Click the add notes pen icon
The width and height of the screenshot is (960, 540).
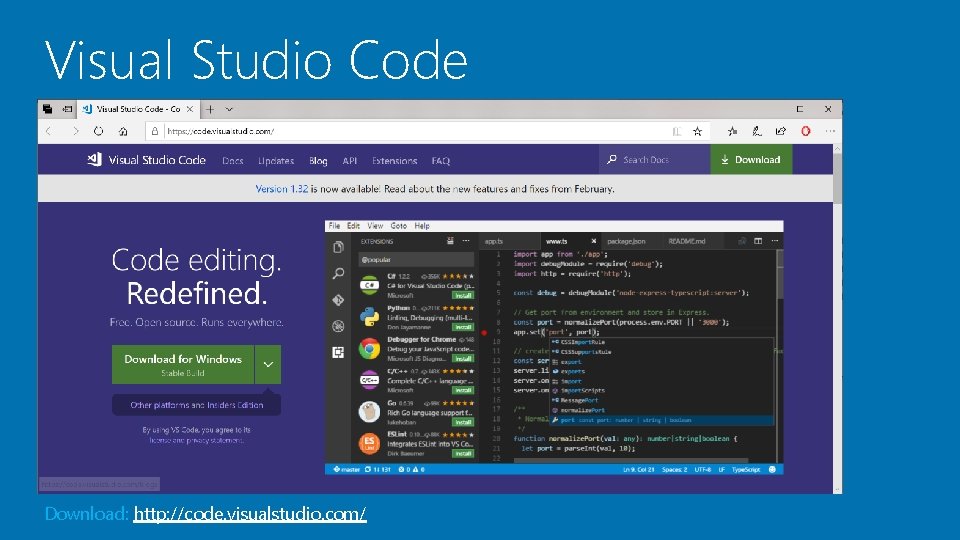tap(757, 131)
